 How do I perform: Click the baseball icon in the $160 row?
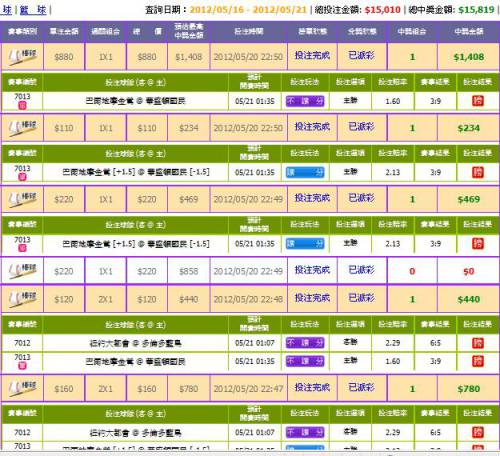click(22, 389)
